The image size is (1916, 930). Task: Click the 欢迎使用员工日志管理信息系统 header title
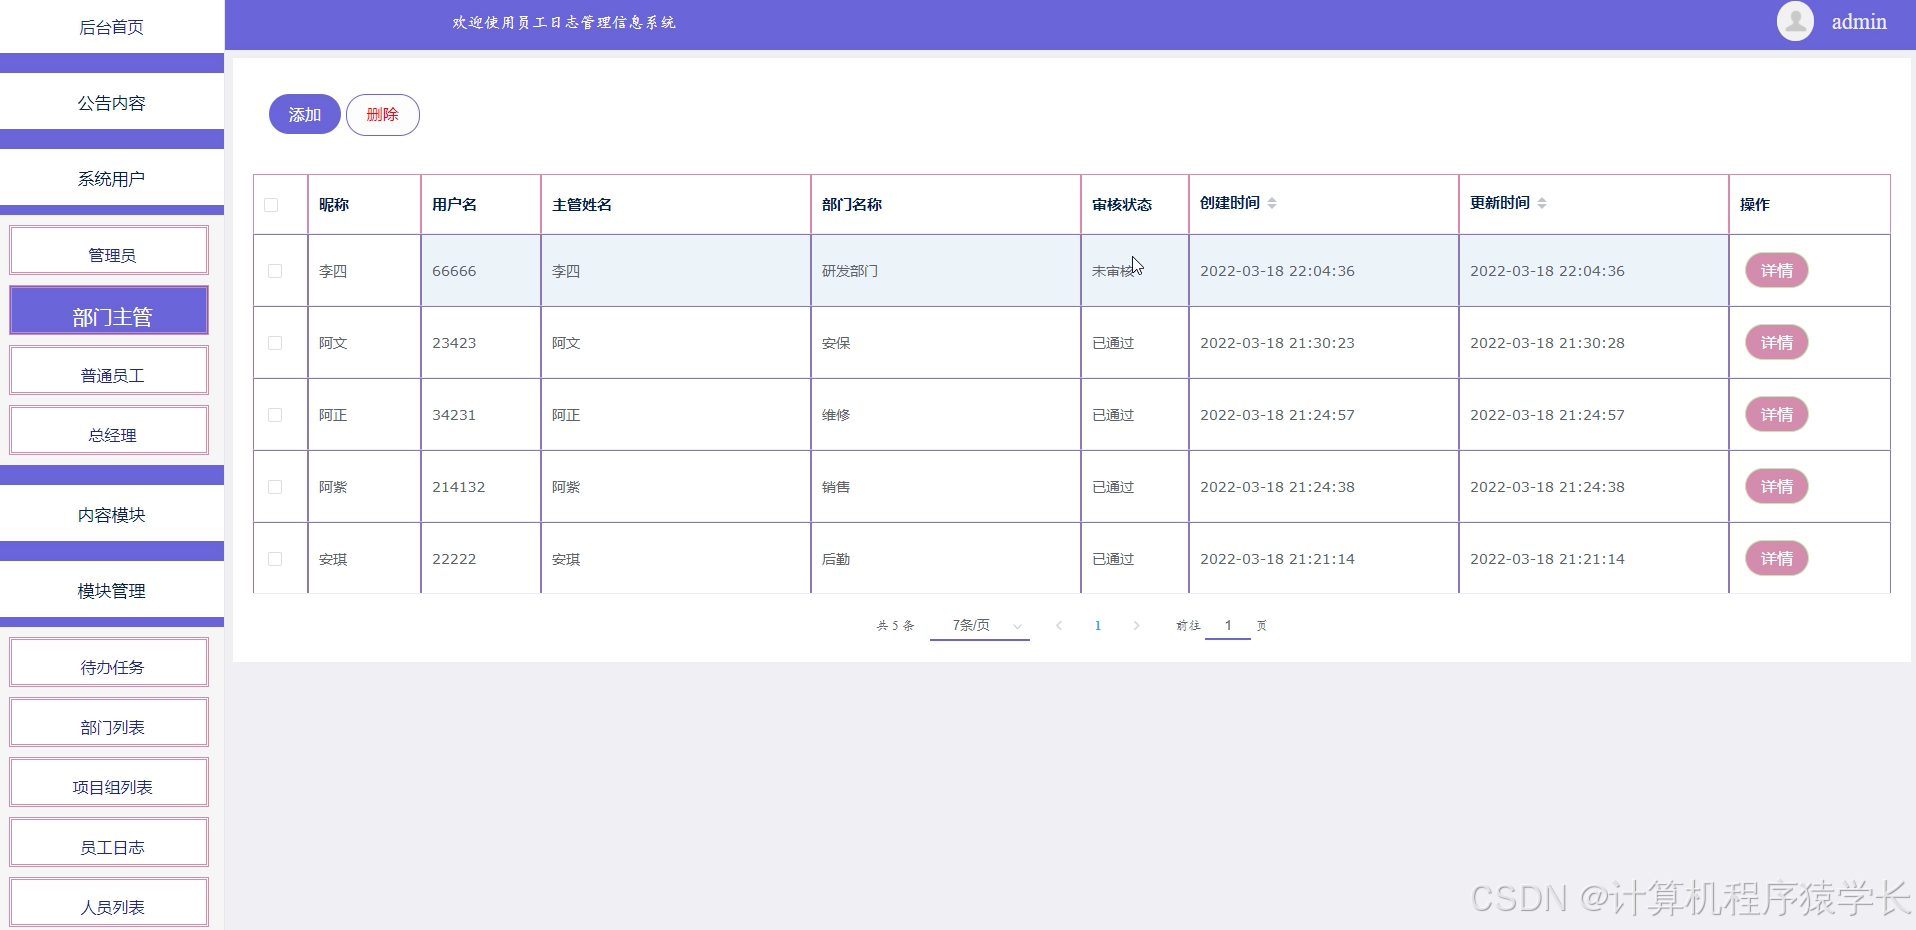tap(564, 22)
